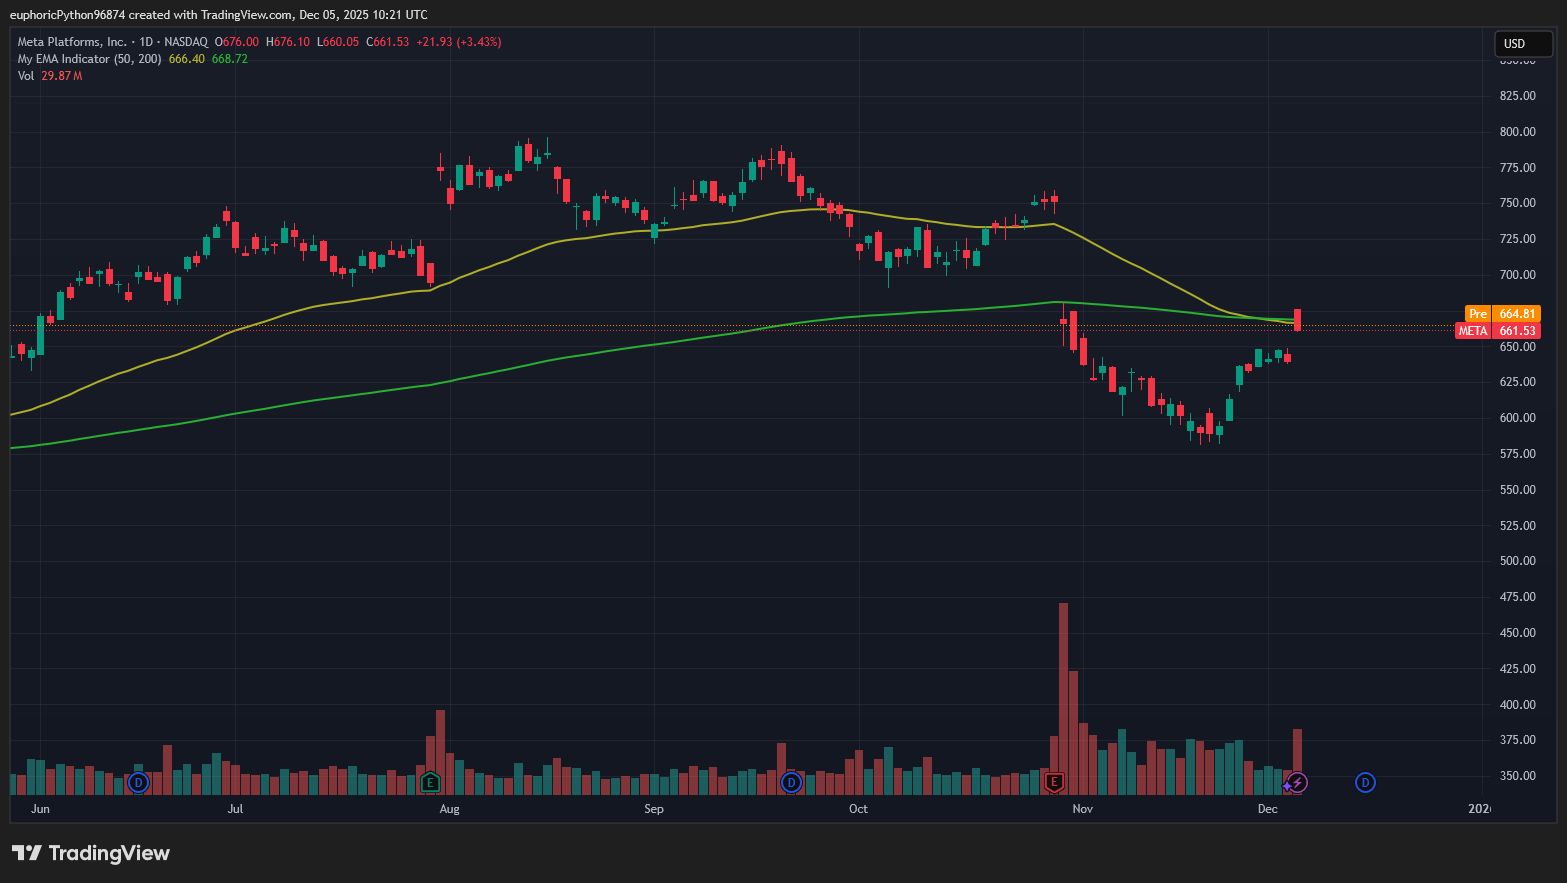1567x883 pixels.
Task: Click the Dec label on time axis
Action: pyautogui.click(x=1268, y=809)
